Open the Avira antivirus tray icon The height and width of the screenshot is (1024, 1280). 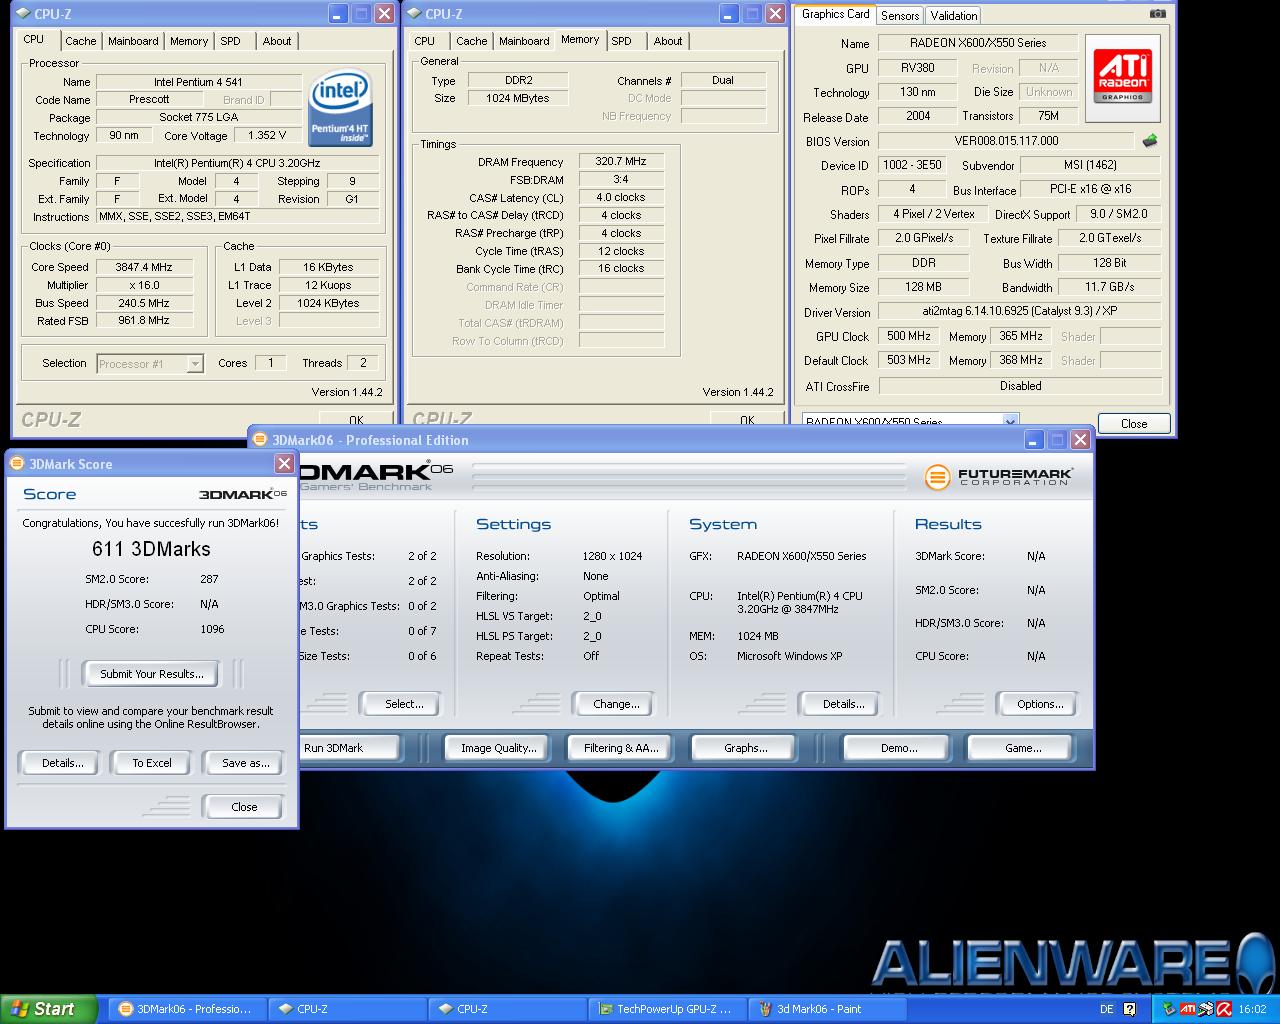pyautogui.click(x=1223, y=1009)
